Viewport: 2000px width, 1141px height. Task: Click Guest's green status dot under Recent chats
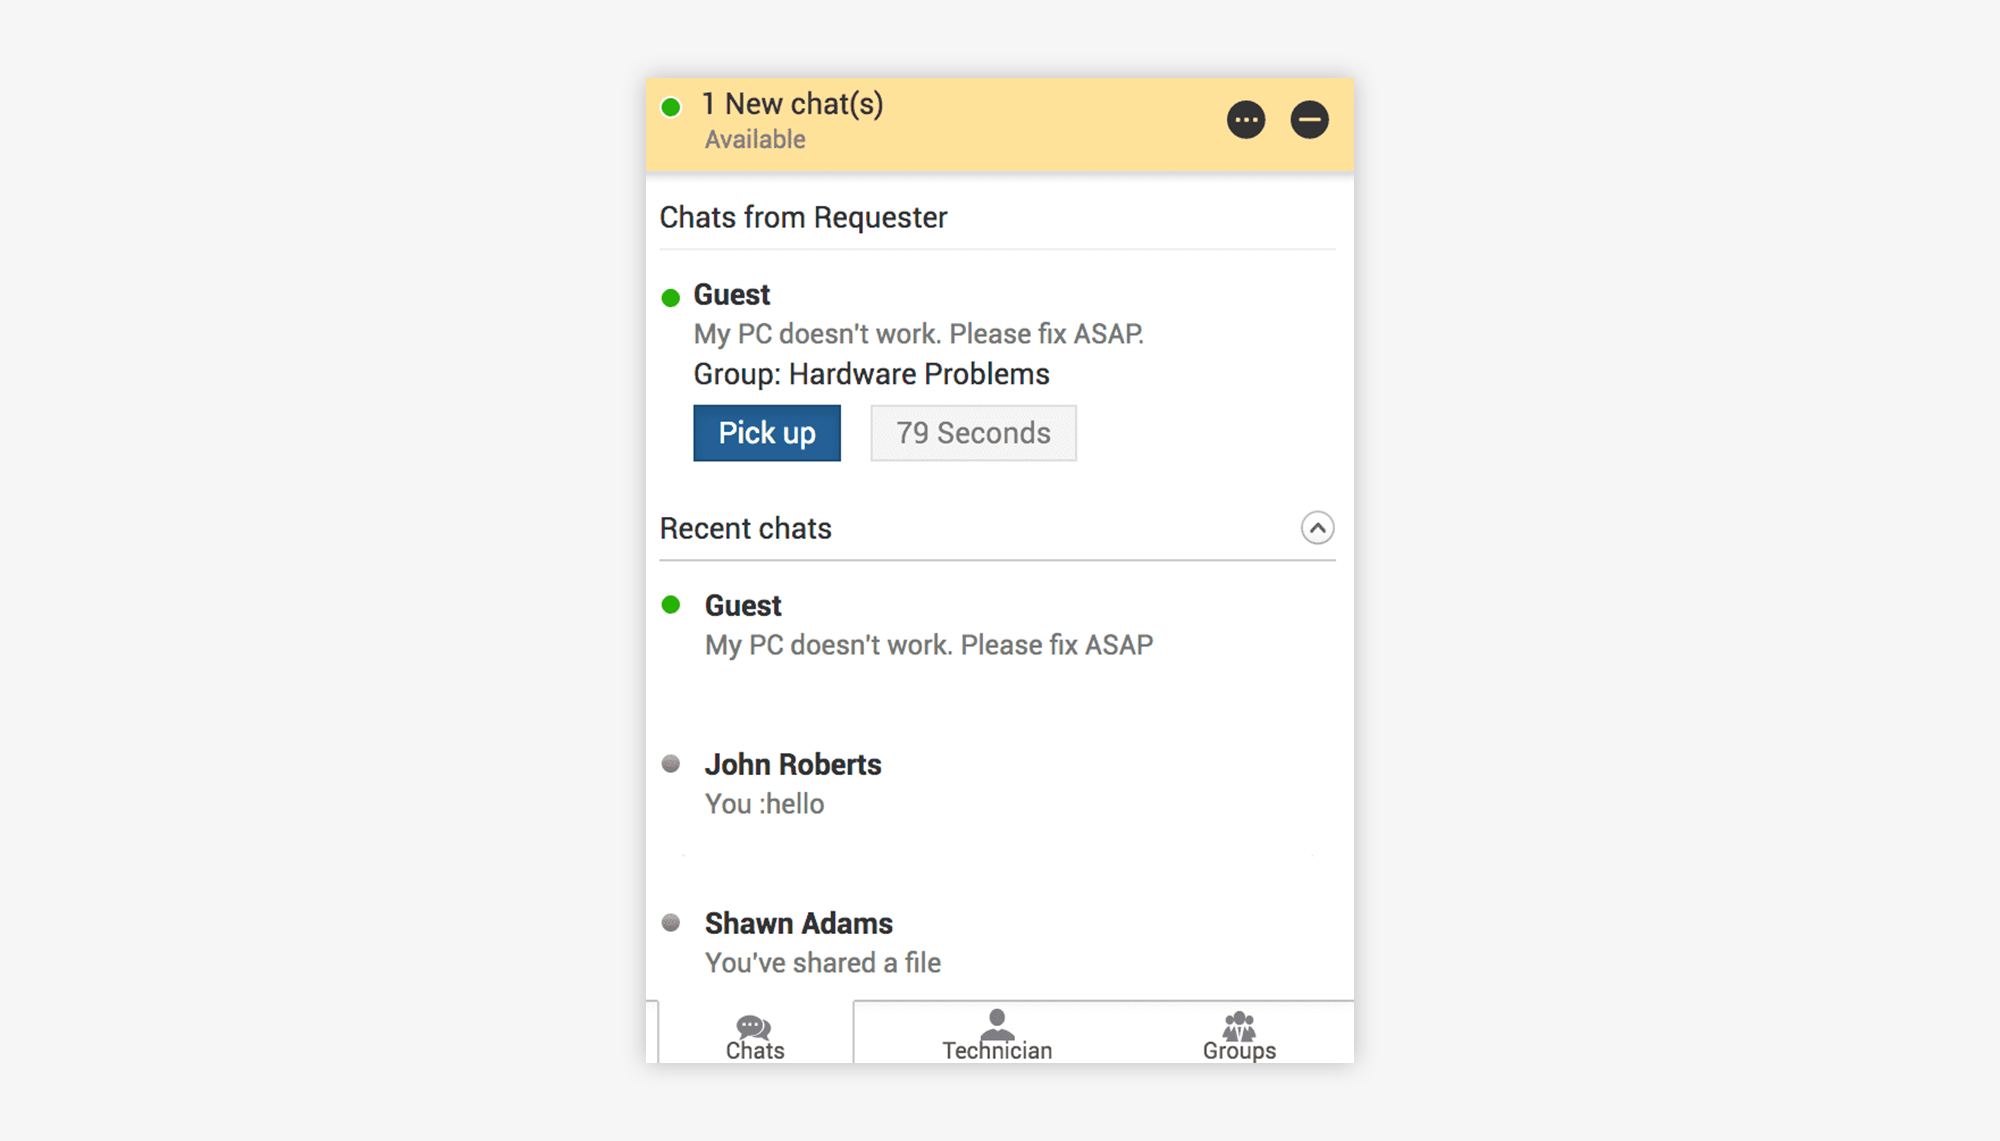[x=671, y=604]
